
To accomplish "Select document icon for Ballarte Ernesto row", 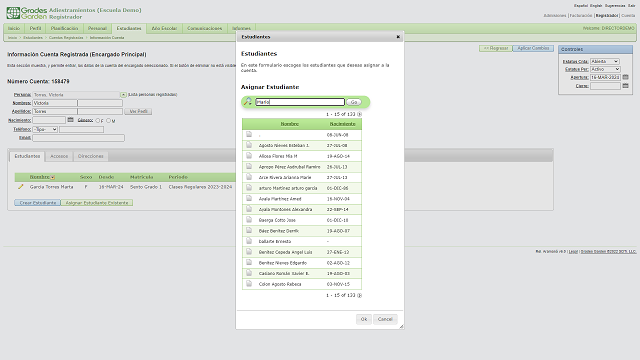I will pyautogui.click(x=249, y=241).
